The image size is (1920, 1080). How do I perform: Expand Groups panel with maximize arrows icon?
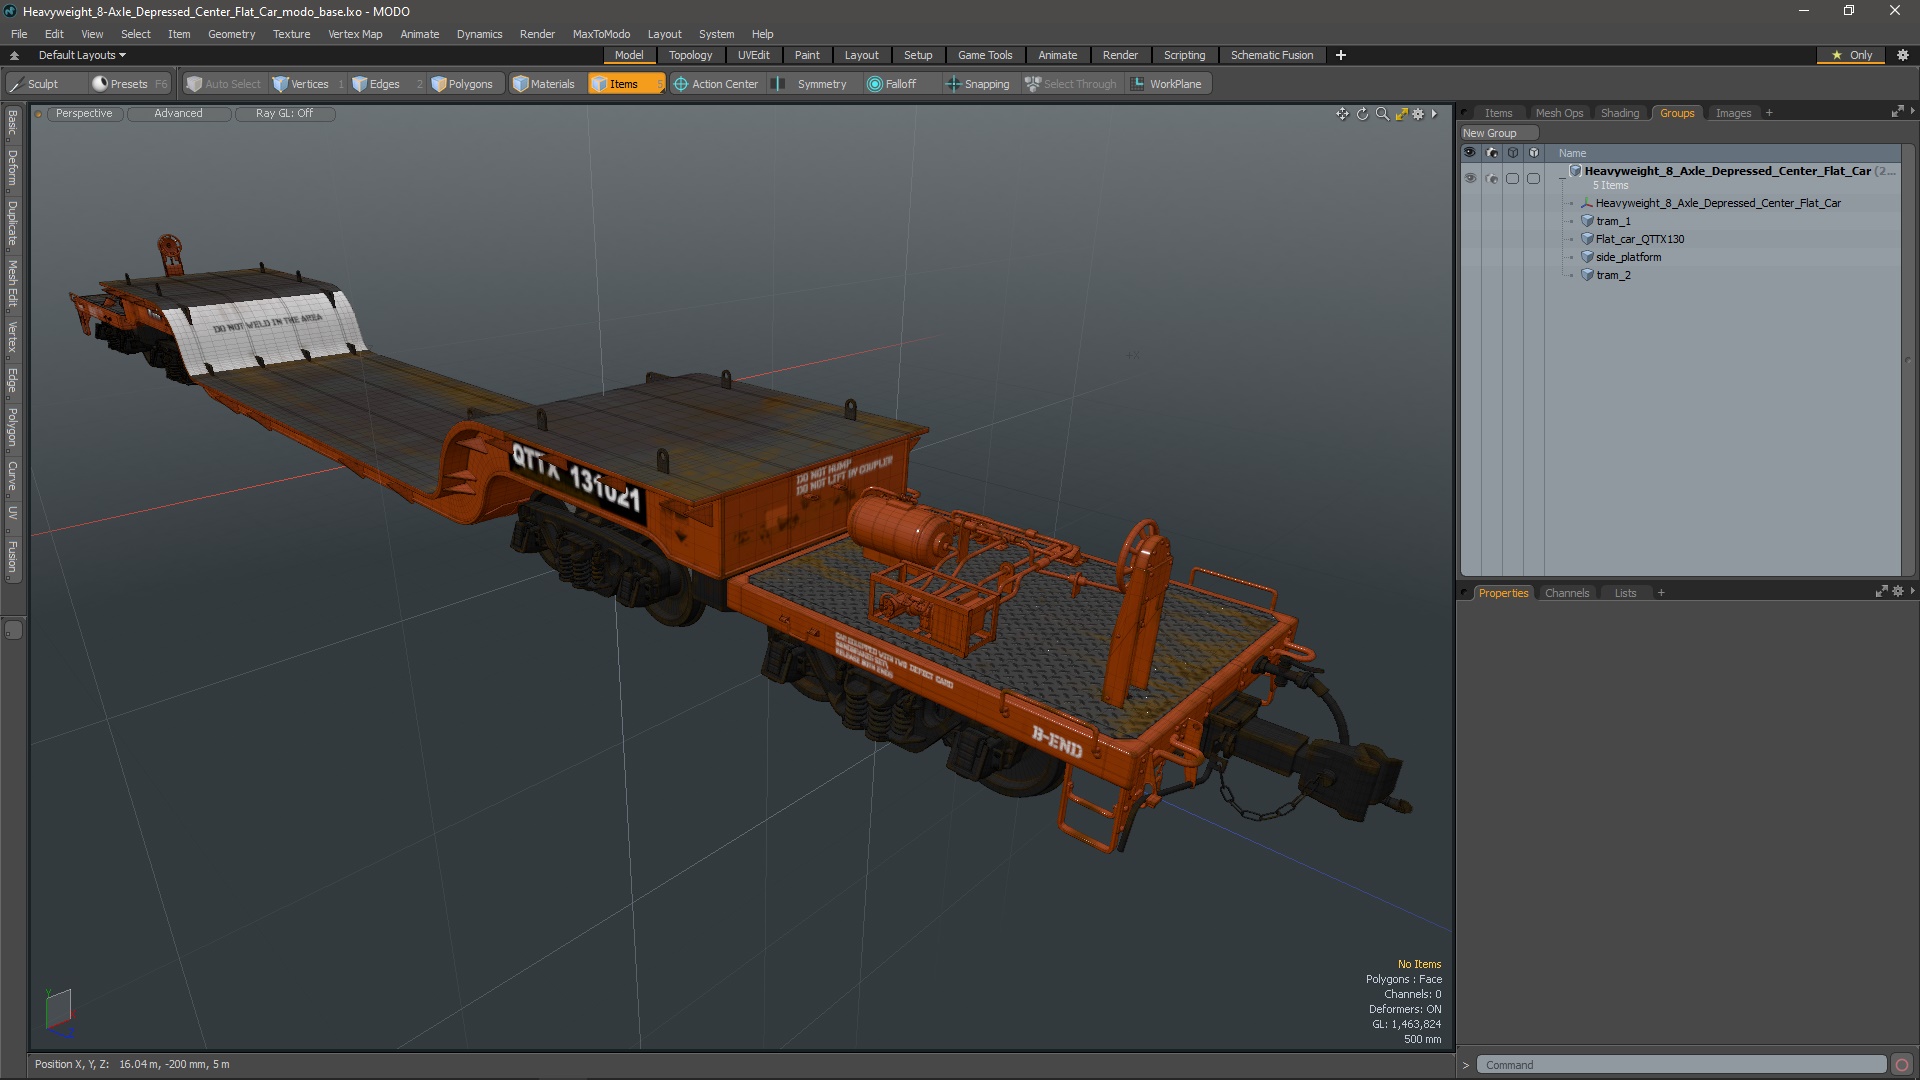tap(1897, 112)
